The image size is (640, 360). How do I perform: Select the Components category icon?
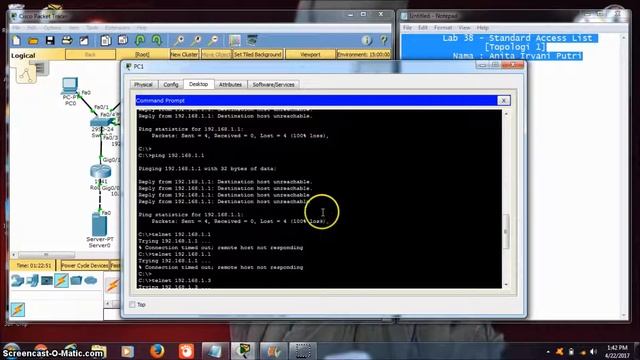[47, 280]
